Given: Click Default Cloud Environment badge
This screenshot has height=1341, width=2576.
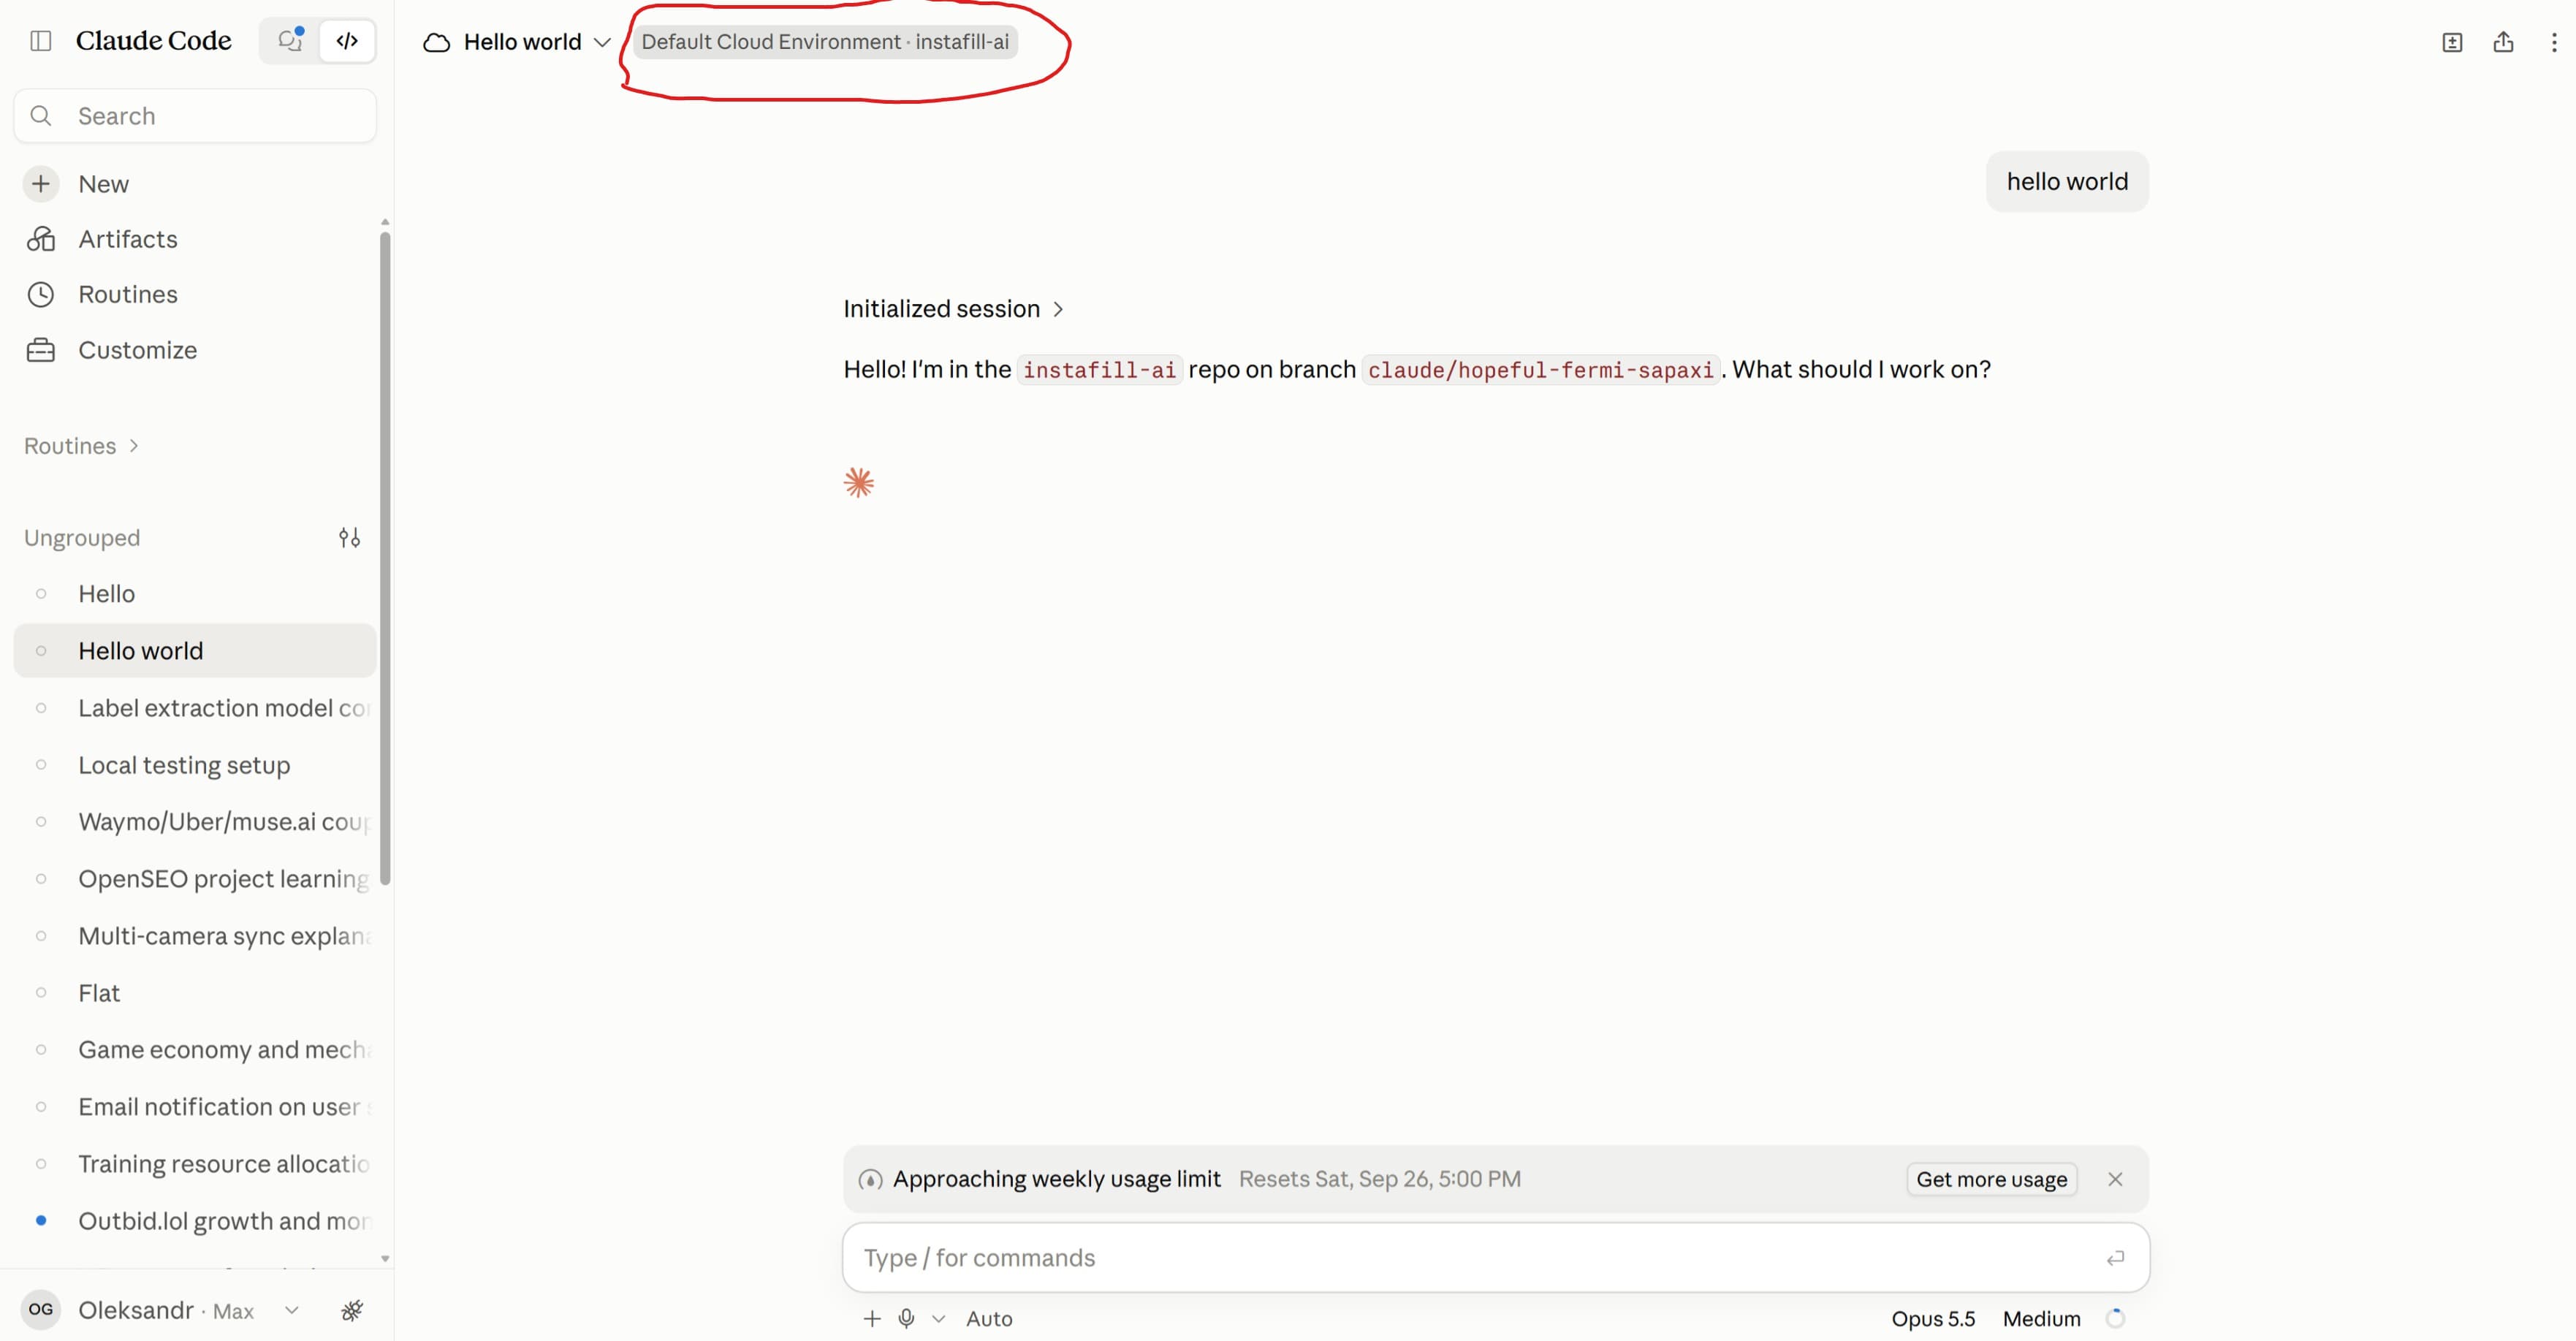Looking at the screenshot, I should [x=825, y=42].
